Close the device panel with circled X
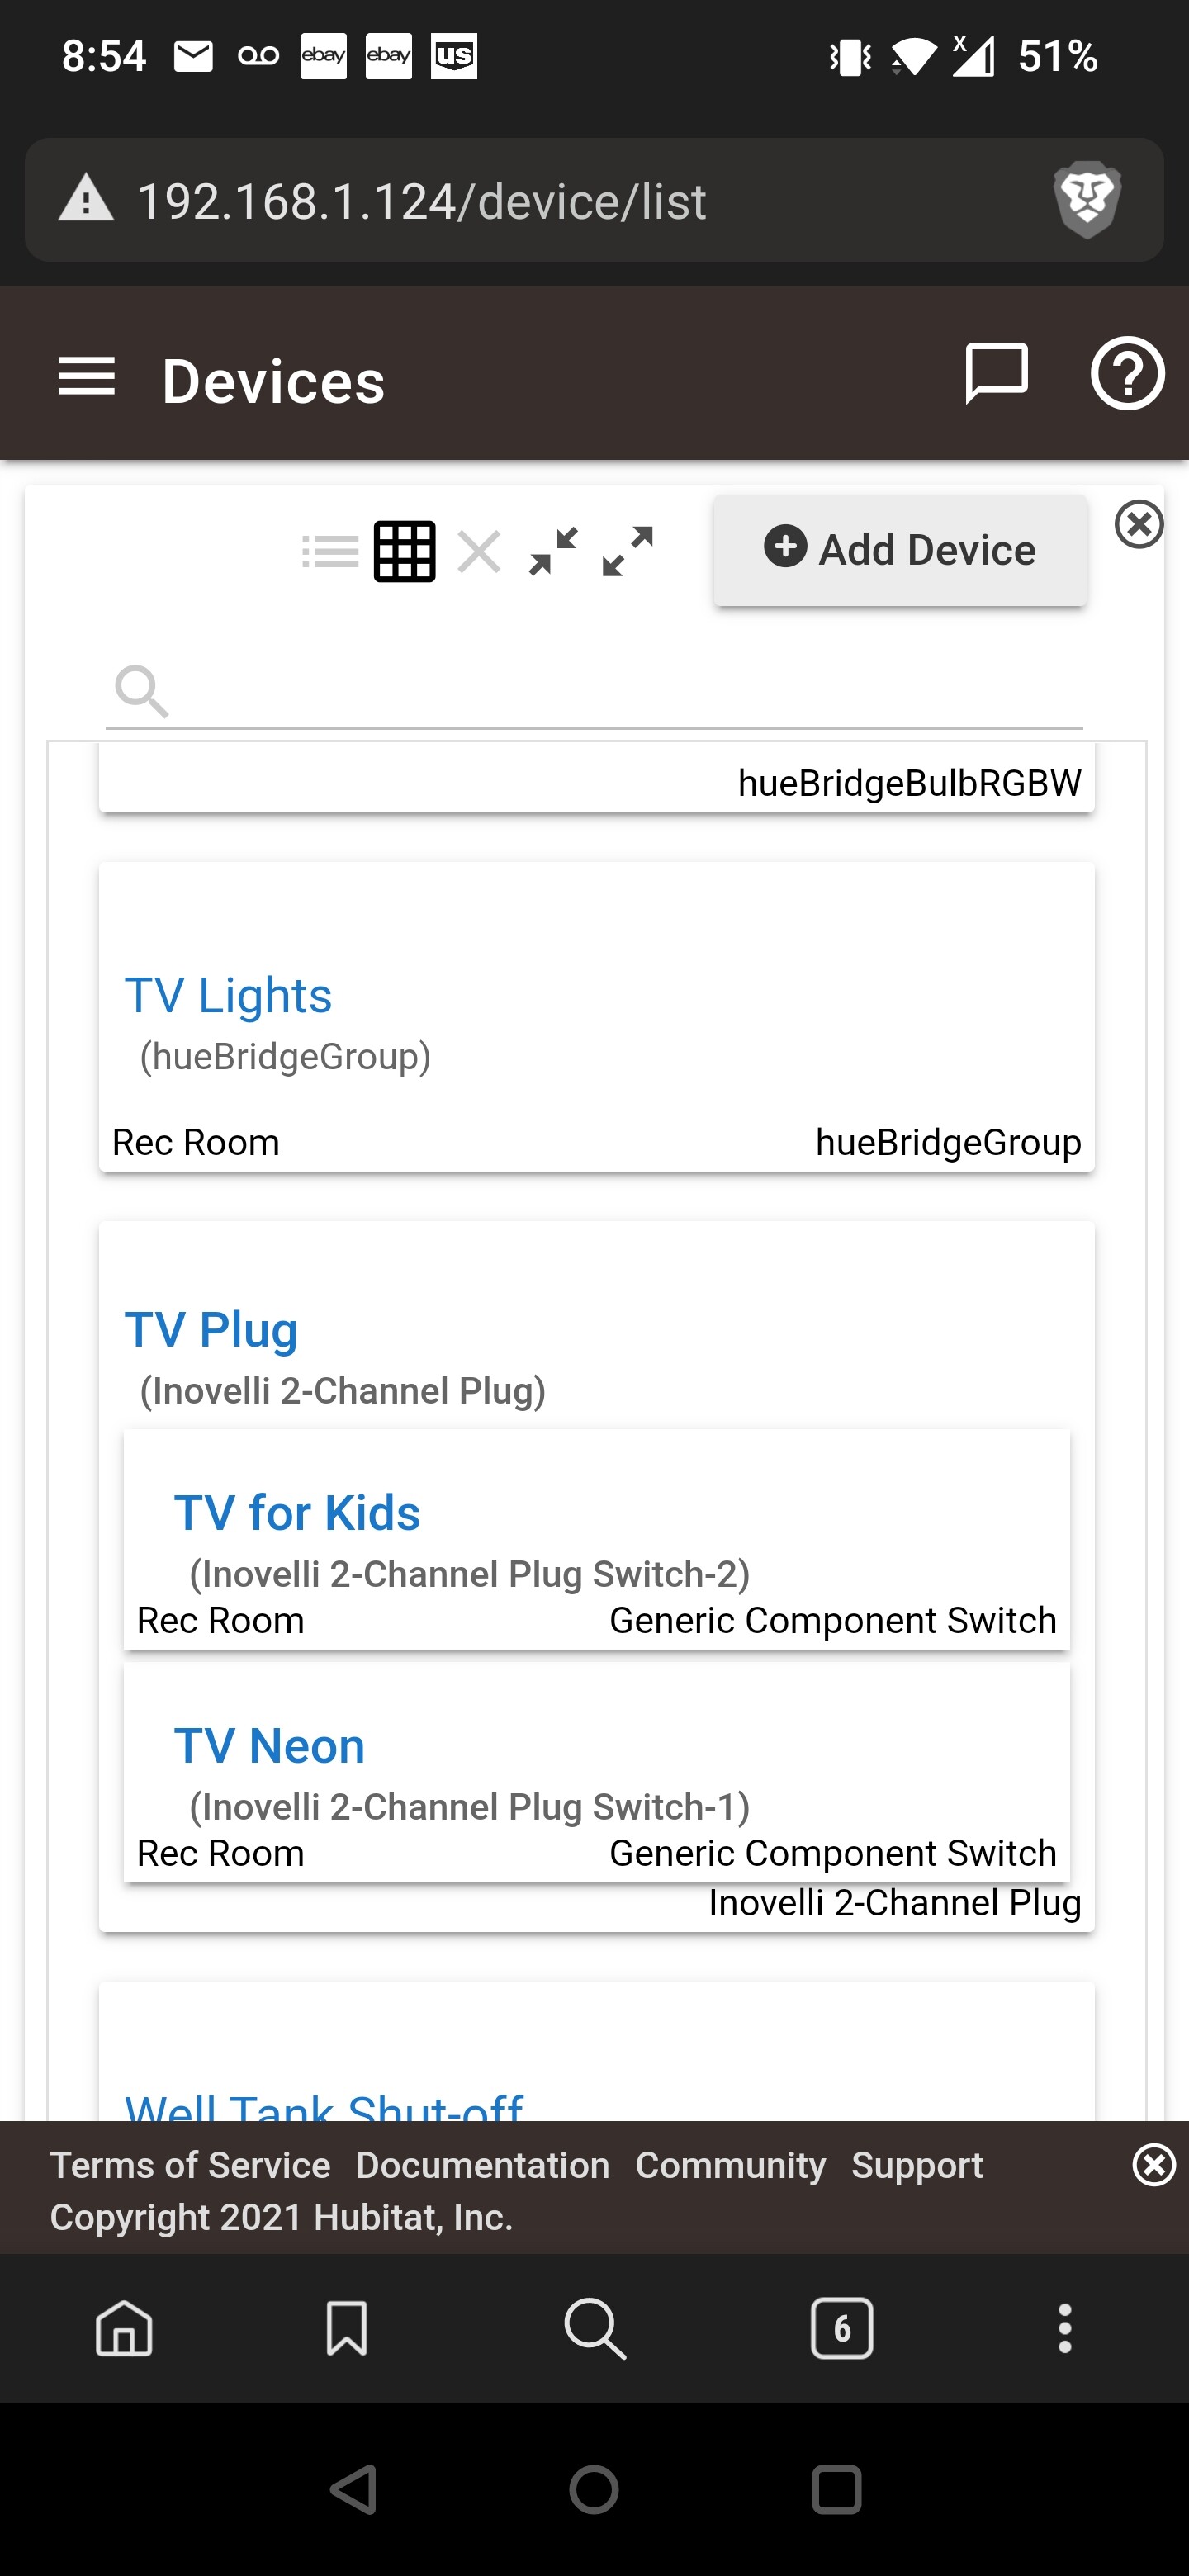The height and width of the screenshot is (2576, 1189). coord(1139,524)
